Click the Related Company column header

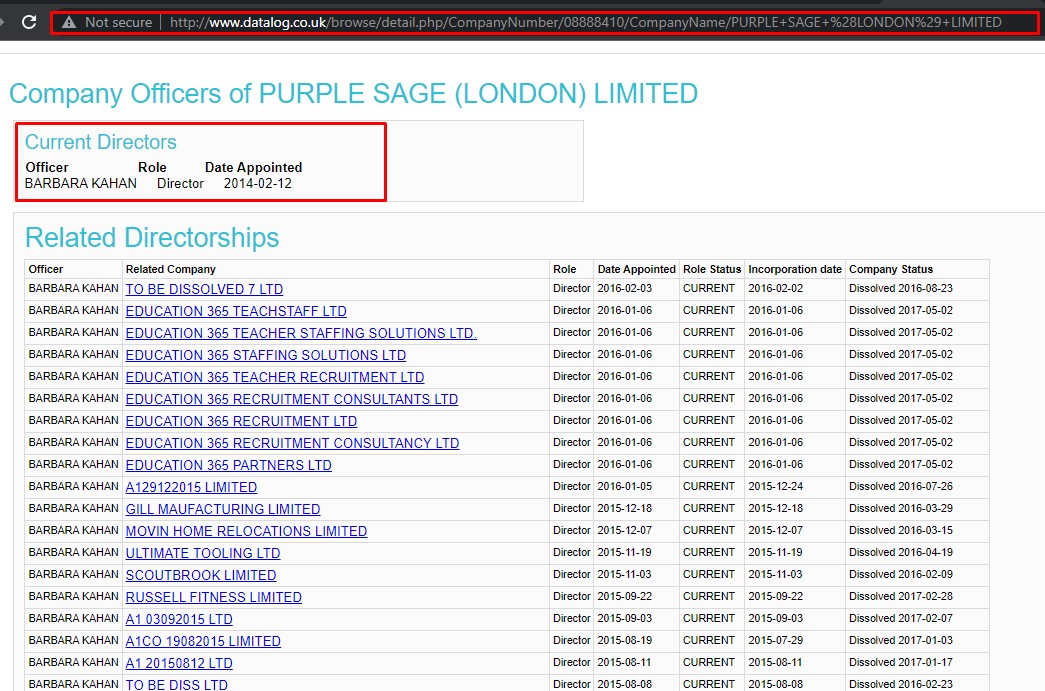(171, 269)
